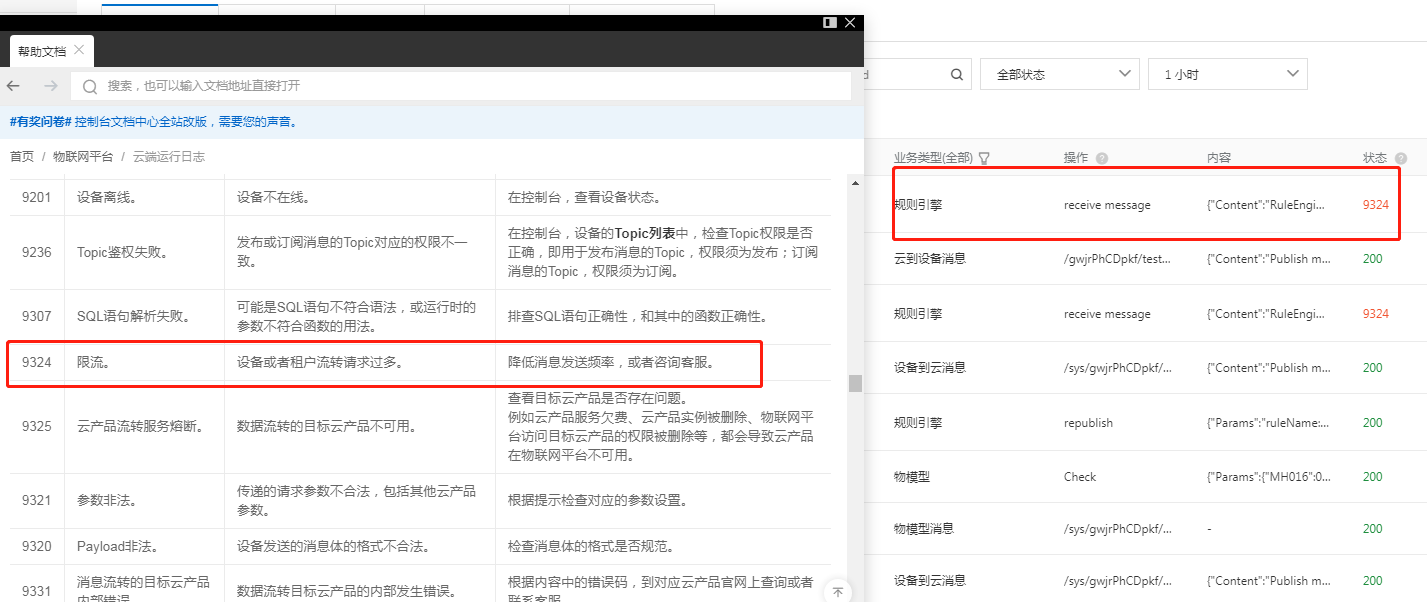Image resolution: width=1427 pixels, height=602 pixels.
Task: Open the #有奖问卷# survey announcement link
Action: [x=155, y=122]
